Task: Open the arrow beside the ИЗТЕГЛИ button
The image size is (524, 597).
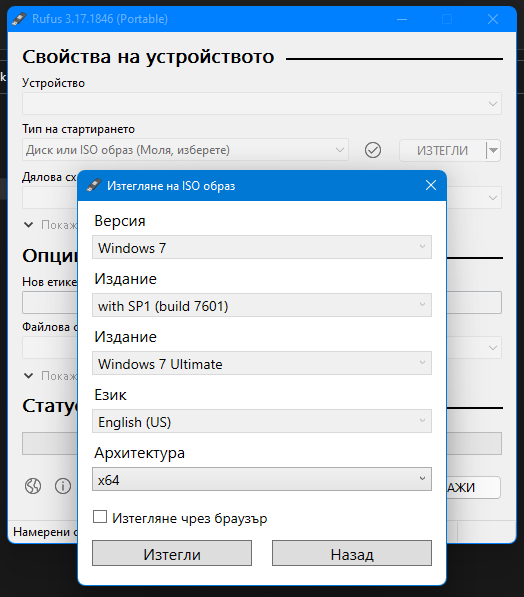Action: point(493,151)
